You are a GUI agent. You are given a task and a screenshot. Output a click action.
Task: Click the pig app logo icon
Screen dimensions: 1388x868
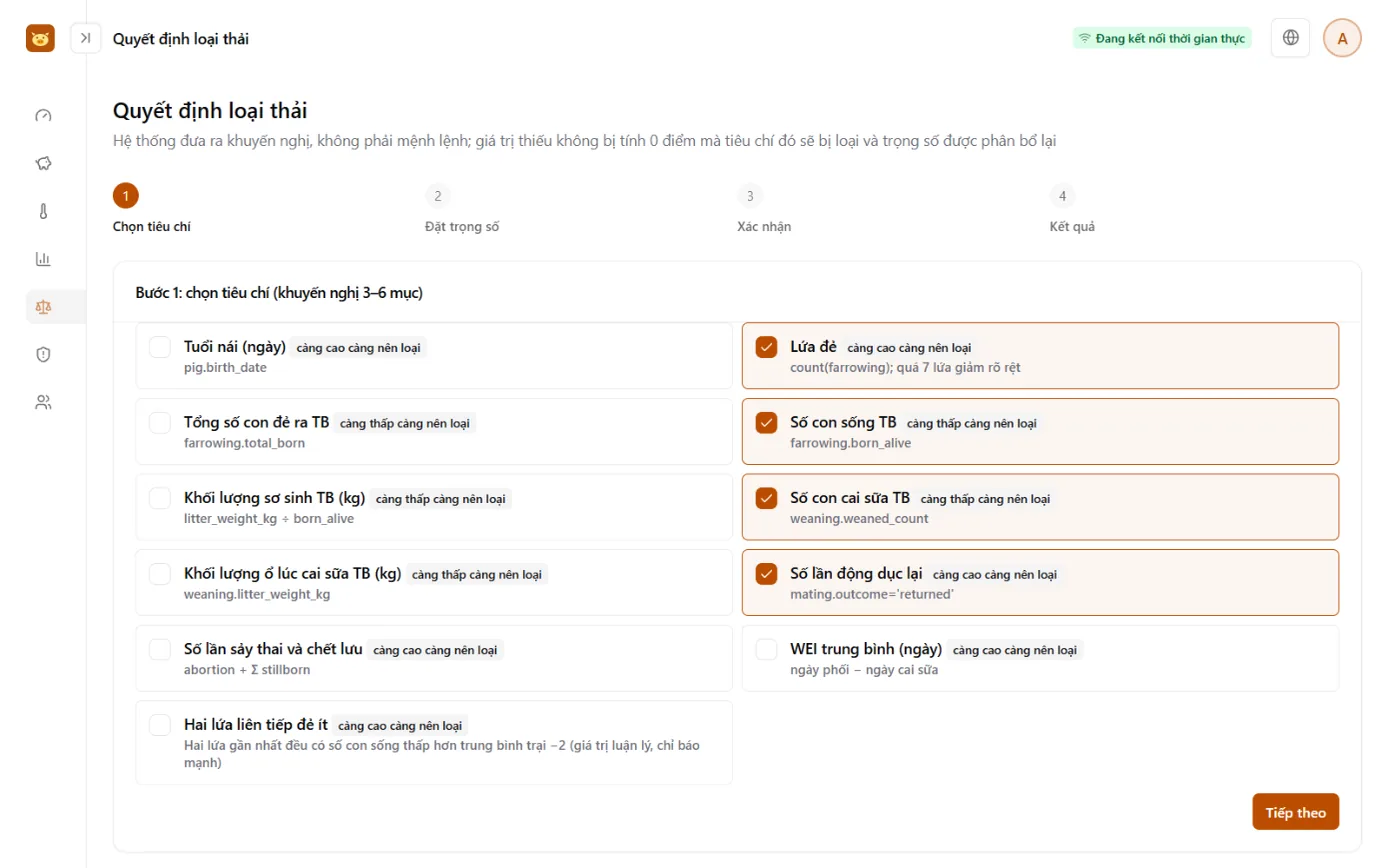click(x=40, y=38)
